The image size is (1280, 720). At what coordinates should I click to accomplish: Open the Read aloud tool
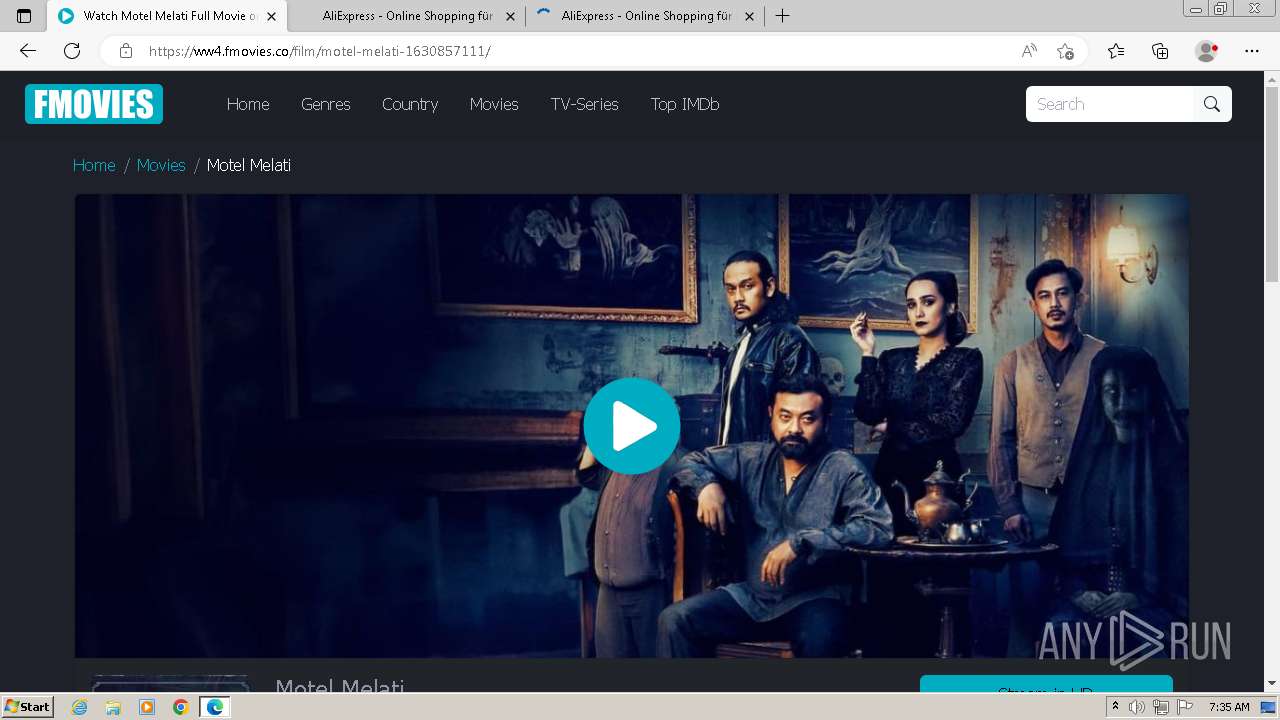click(x=1029, y=51)
